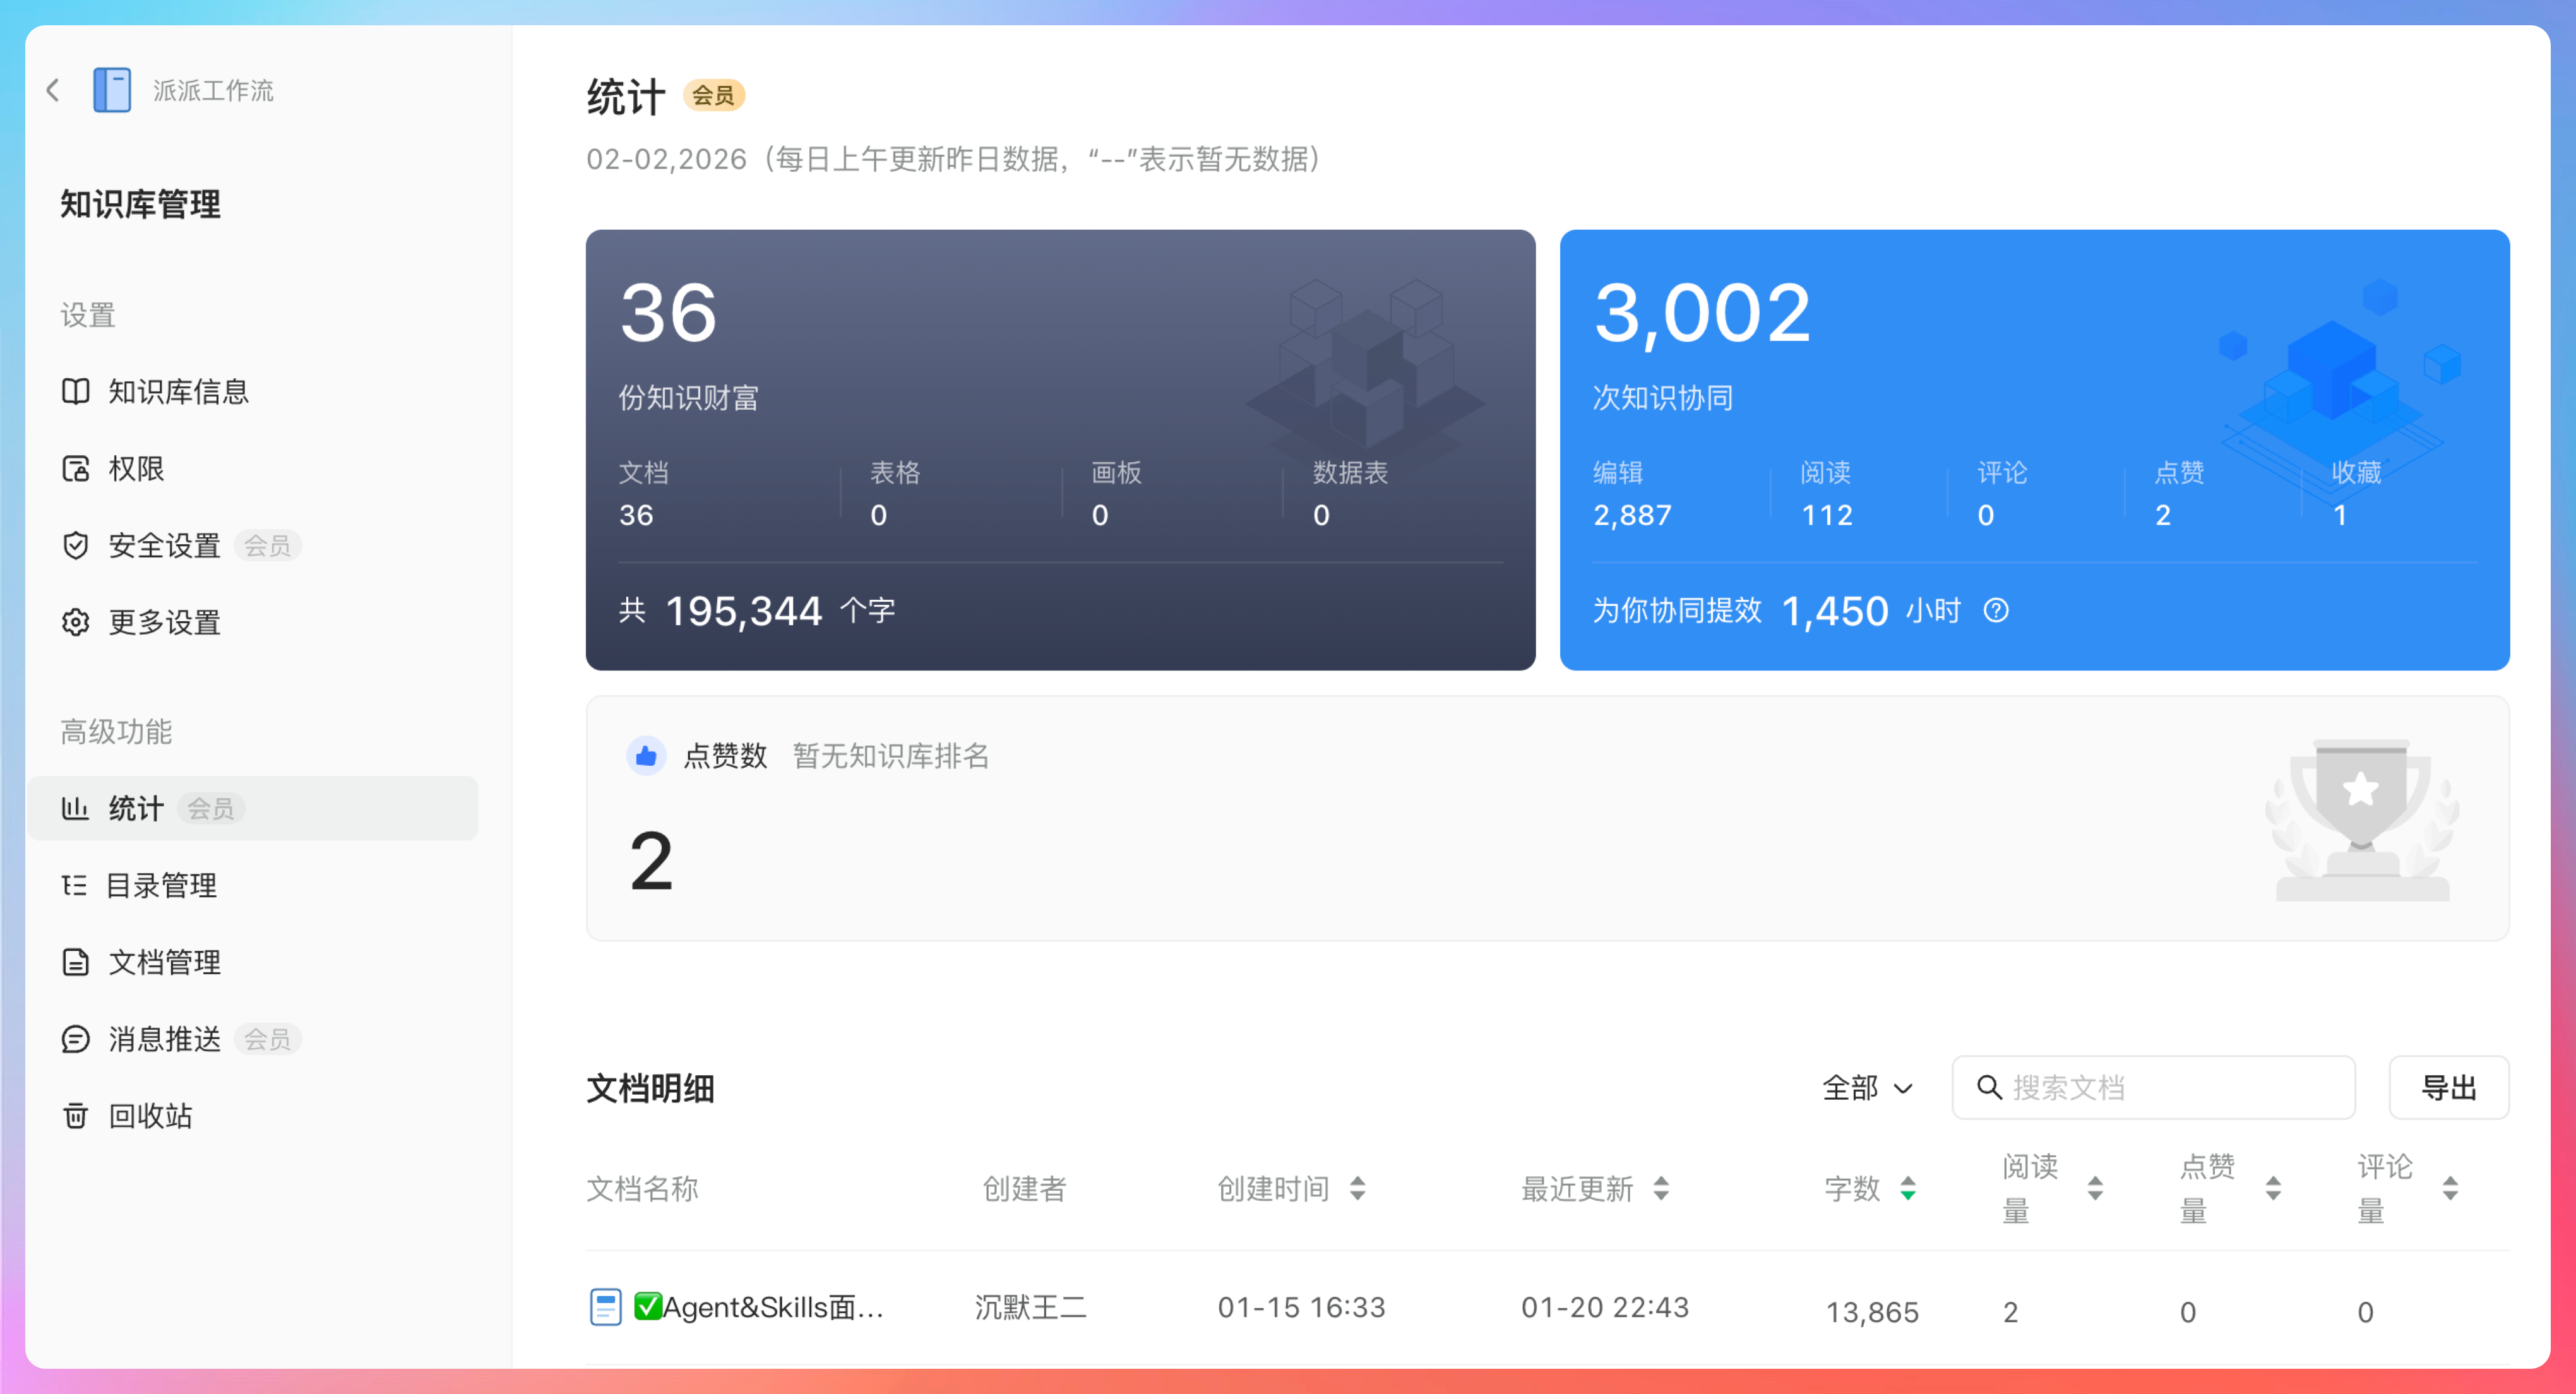Sort documents by 阅读量 arrows
The width and height of the screenshot is (2576, 1394).
(x=2095, y=1188)
